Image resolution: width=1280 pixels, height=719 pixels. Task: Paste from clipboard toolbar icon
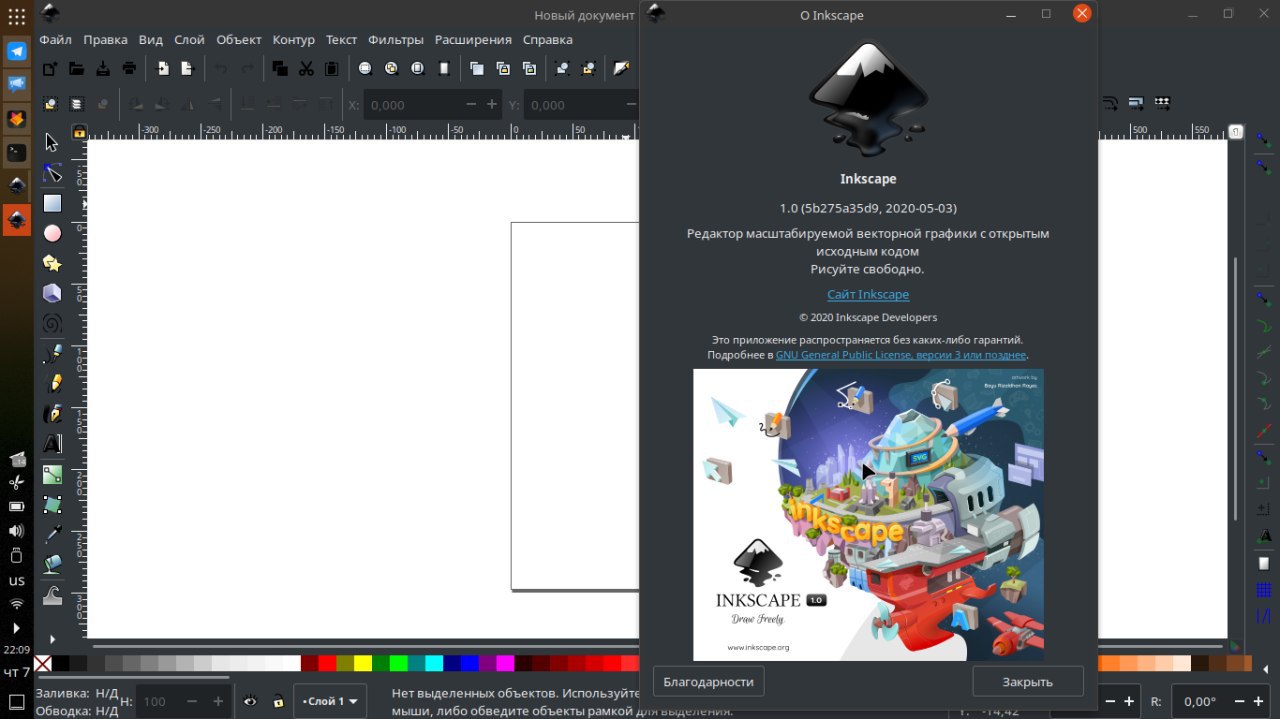[332, 69]
